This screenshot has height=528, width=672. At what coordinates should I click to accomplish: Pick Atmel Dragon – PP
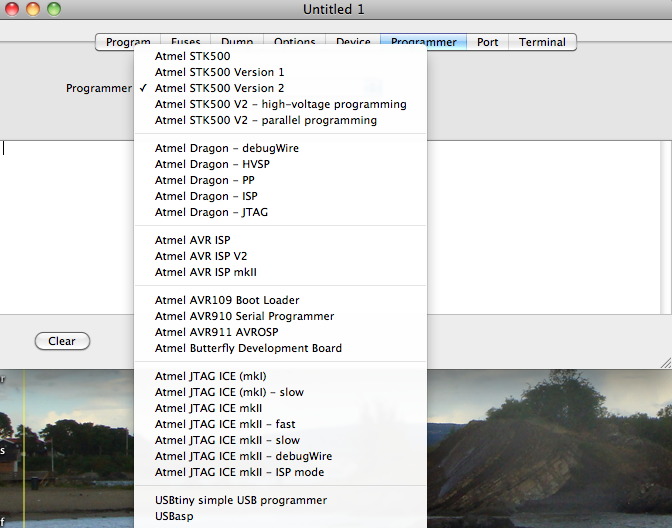pos(281,180)
